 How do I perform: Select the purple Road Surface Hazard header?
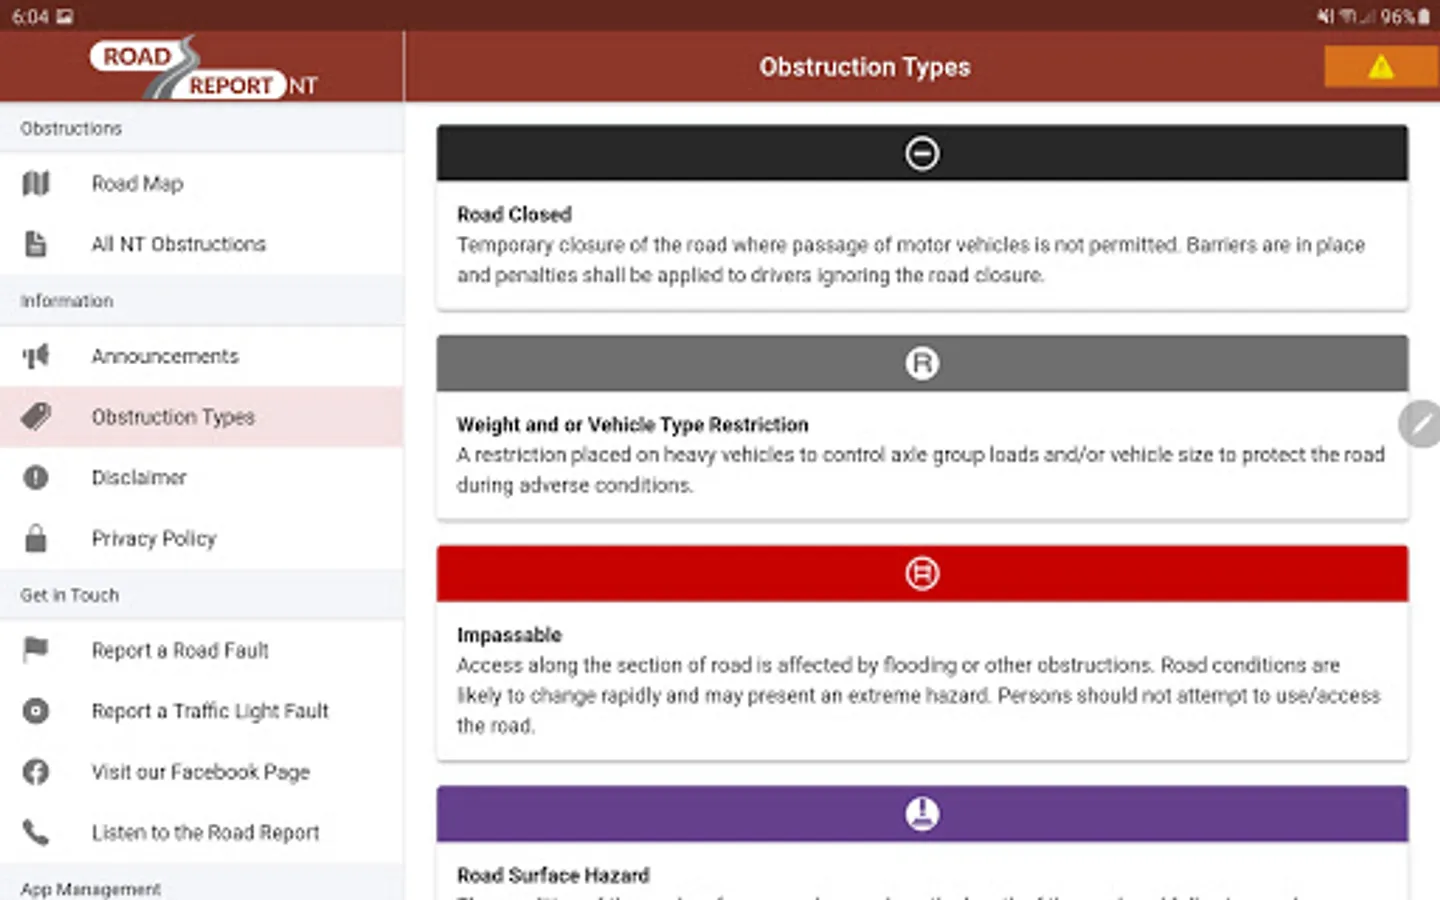click(921, 813)
